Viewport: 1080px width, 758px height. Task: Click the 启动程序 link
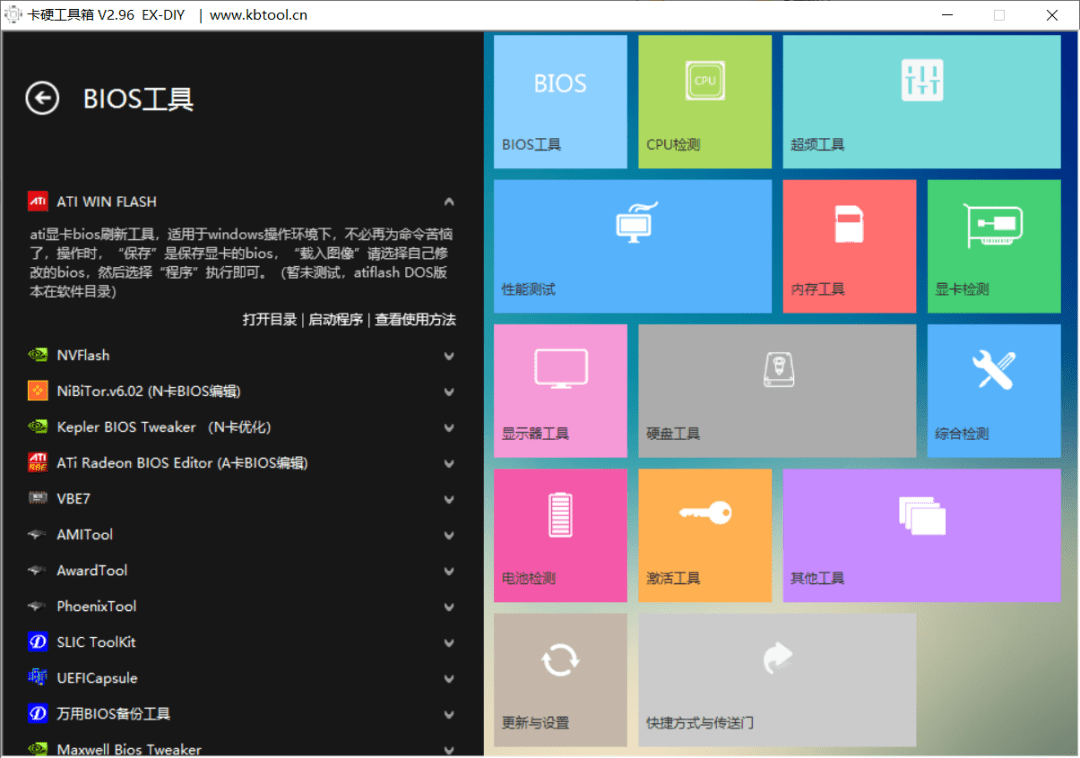coord(335,319)
